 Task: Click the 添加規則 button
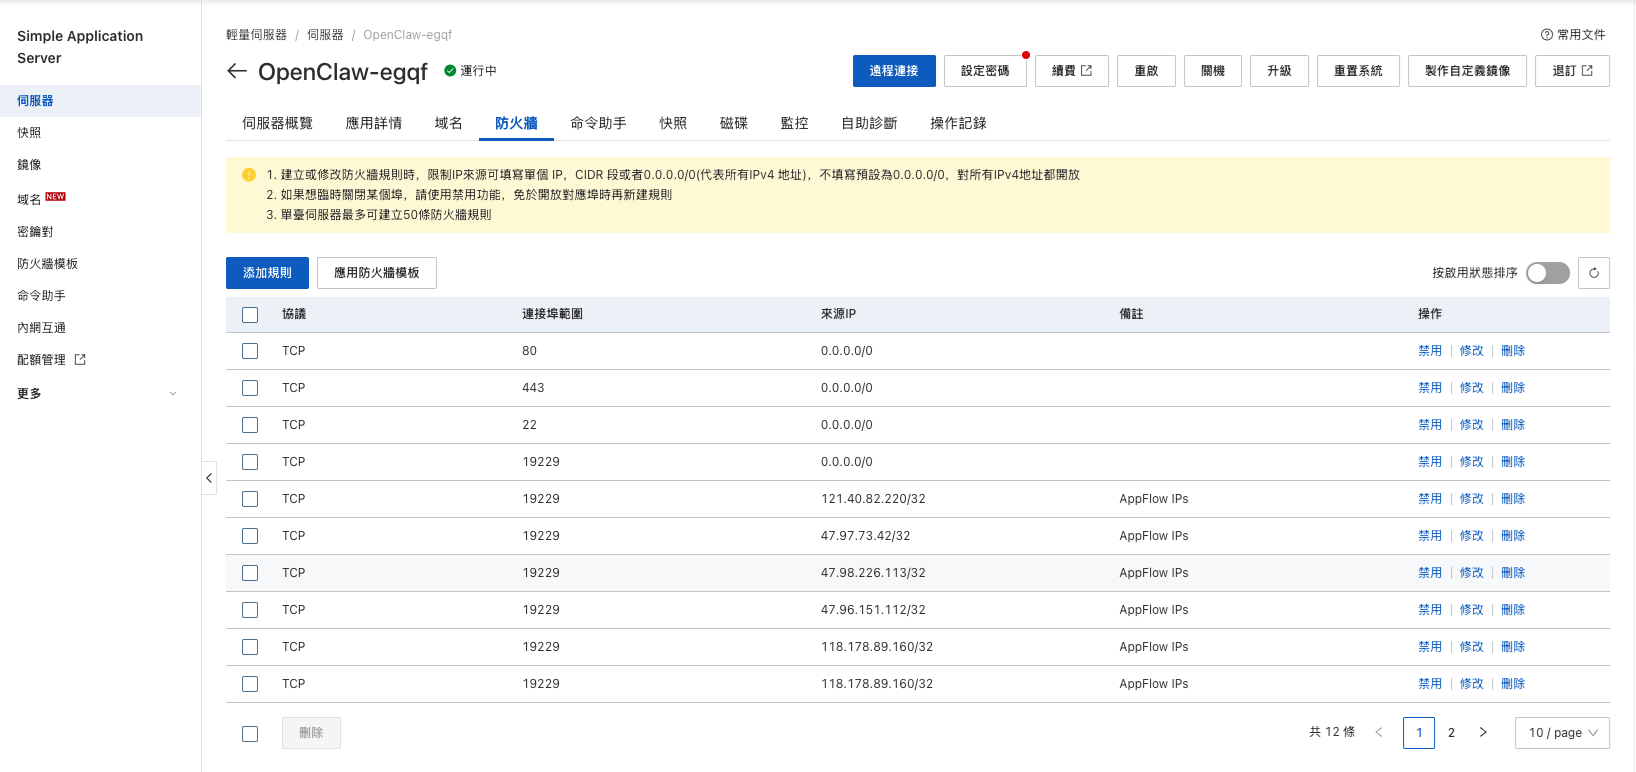point(267,273)
